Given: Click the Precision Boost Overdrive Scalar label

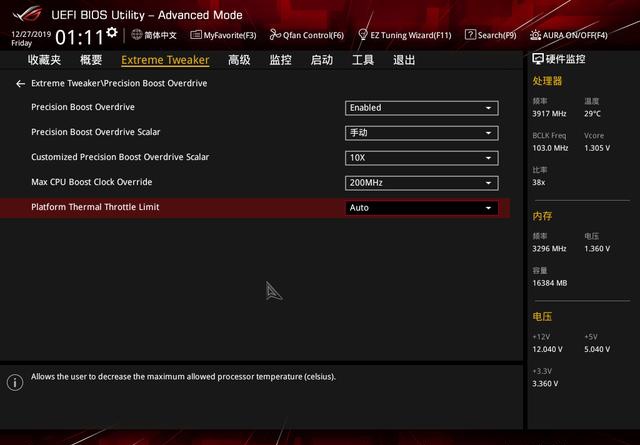Looking at the screenshot, I should click(x=96, y=132).
